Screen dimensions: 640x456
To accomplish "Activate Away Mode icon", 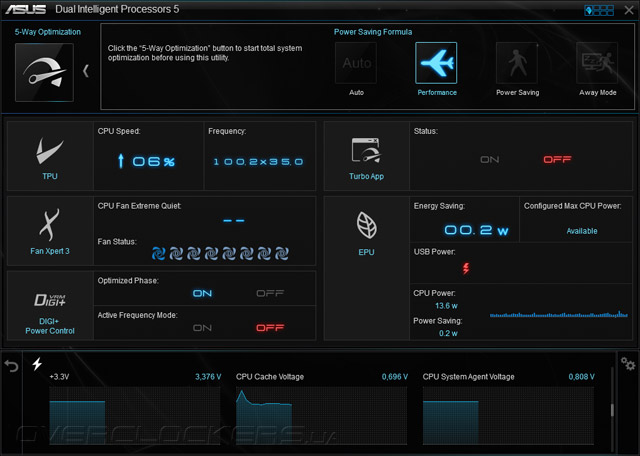I will 597,63.
